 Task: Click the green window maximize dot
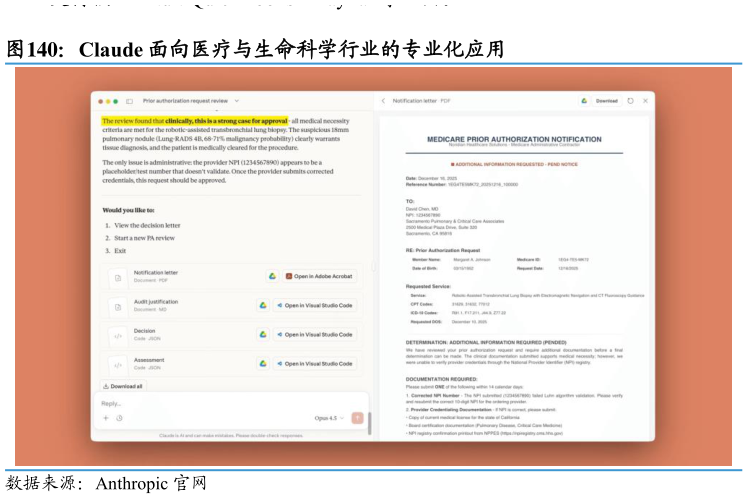click(115, 101)
